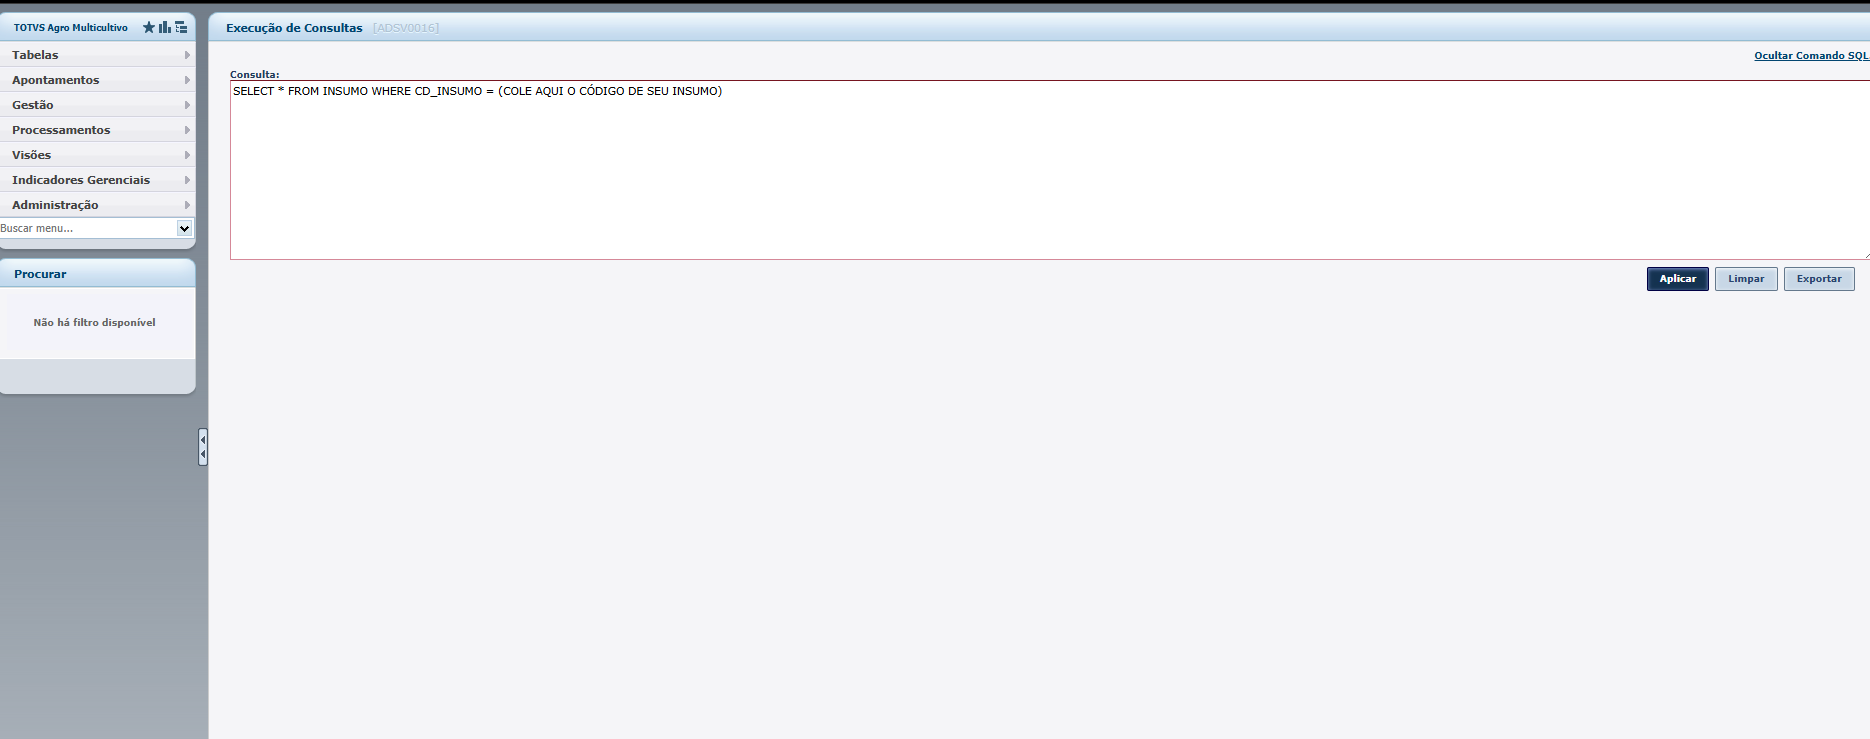This screenshot has height=739, width=1870.
Task: Click inside the Consulta SQL text area
Action: coord(1050,170)
